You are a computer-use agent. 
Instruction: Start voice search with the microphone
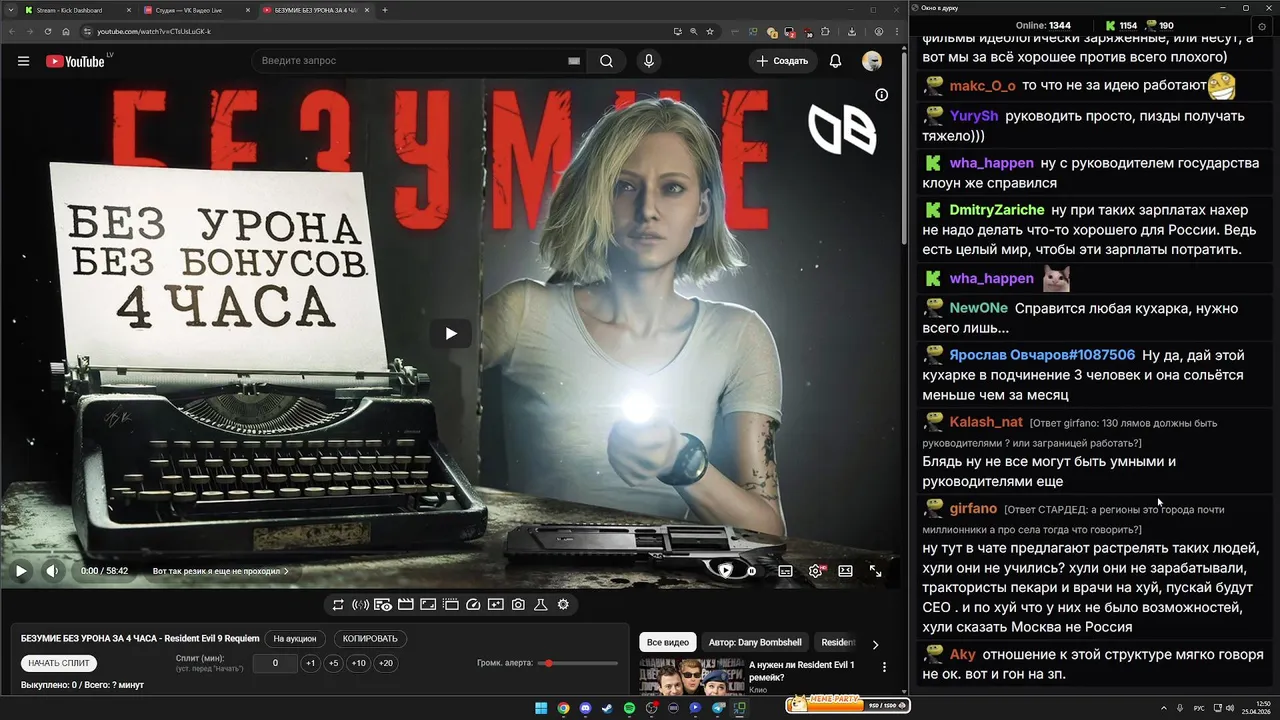(649, 61)
